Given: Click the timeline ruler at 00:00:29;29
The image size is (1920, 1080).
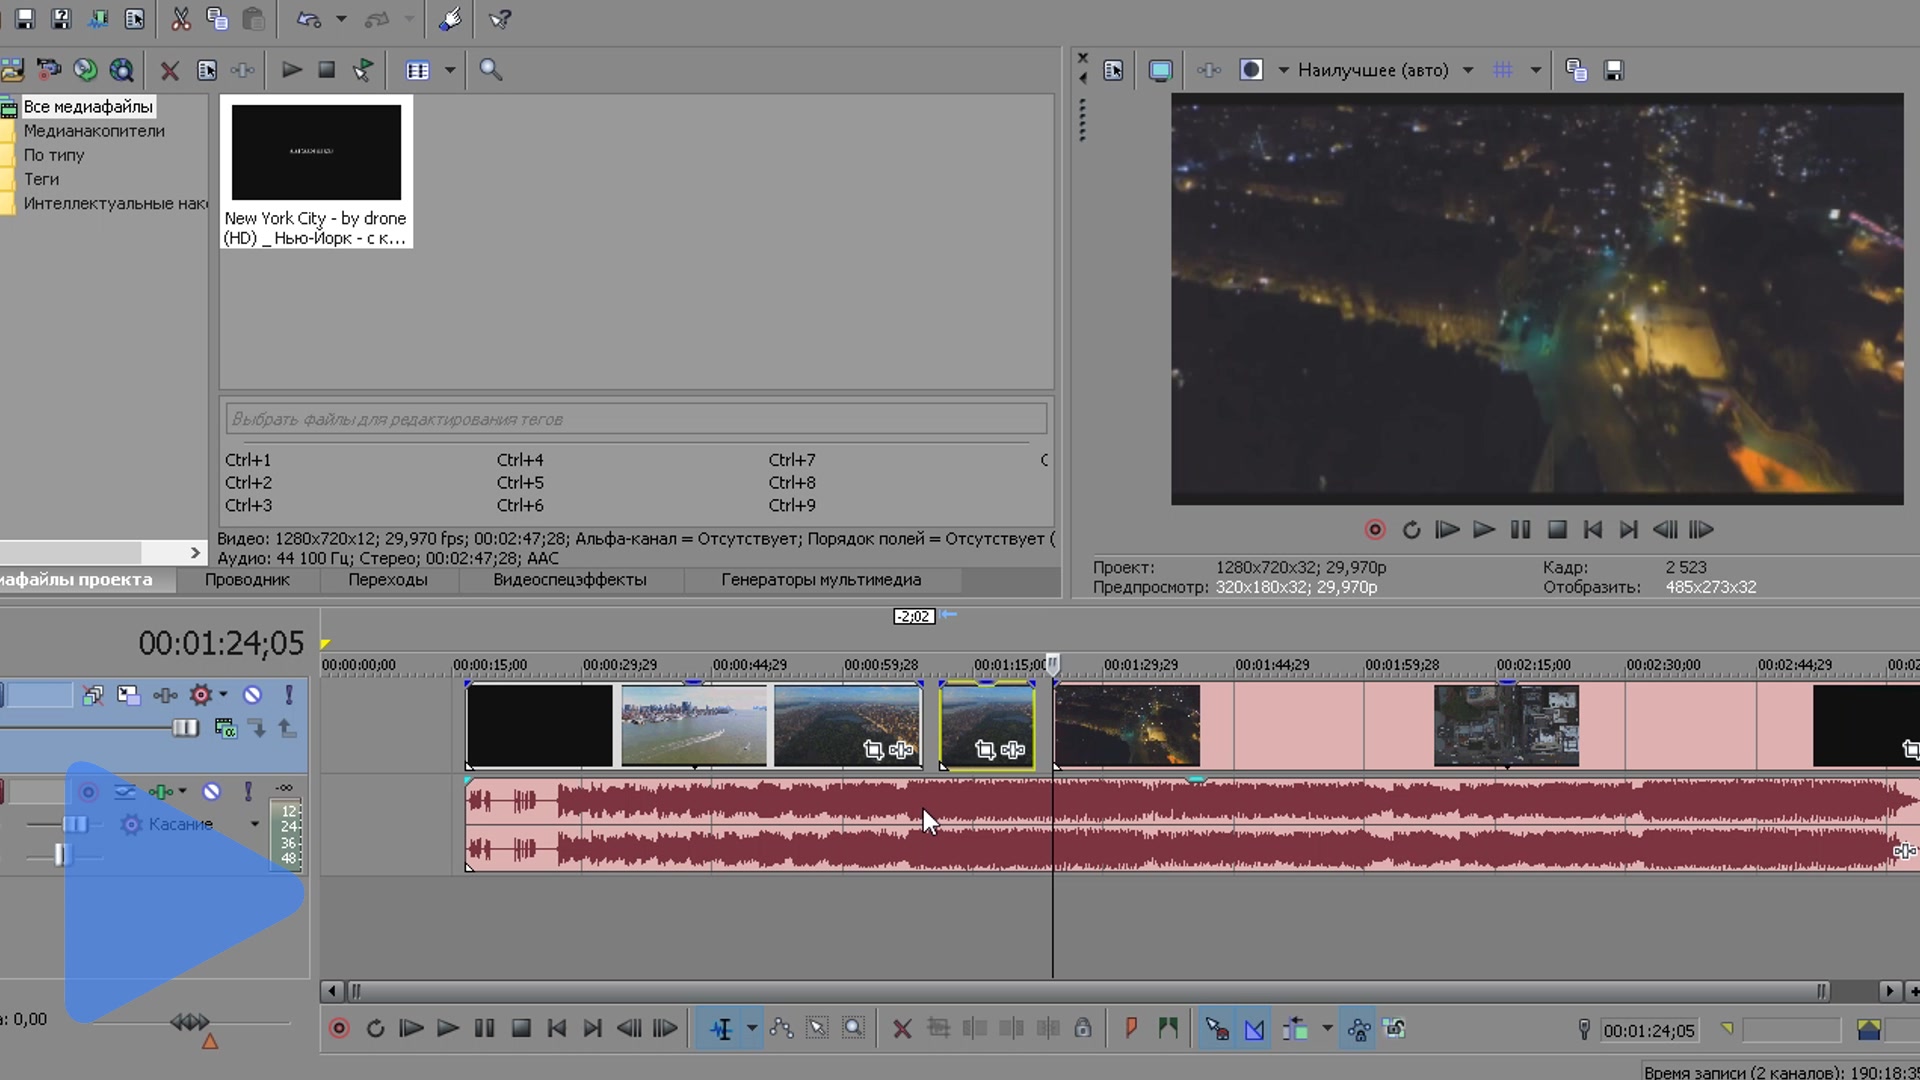Looking at the screenshot, I should (x=620, y=665).
